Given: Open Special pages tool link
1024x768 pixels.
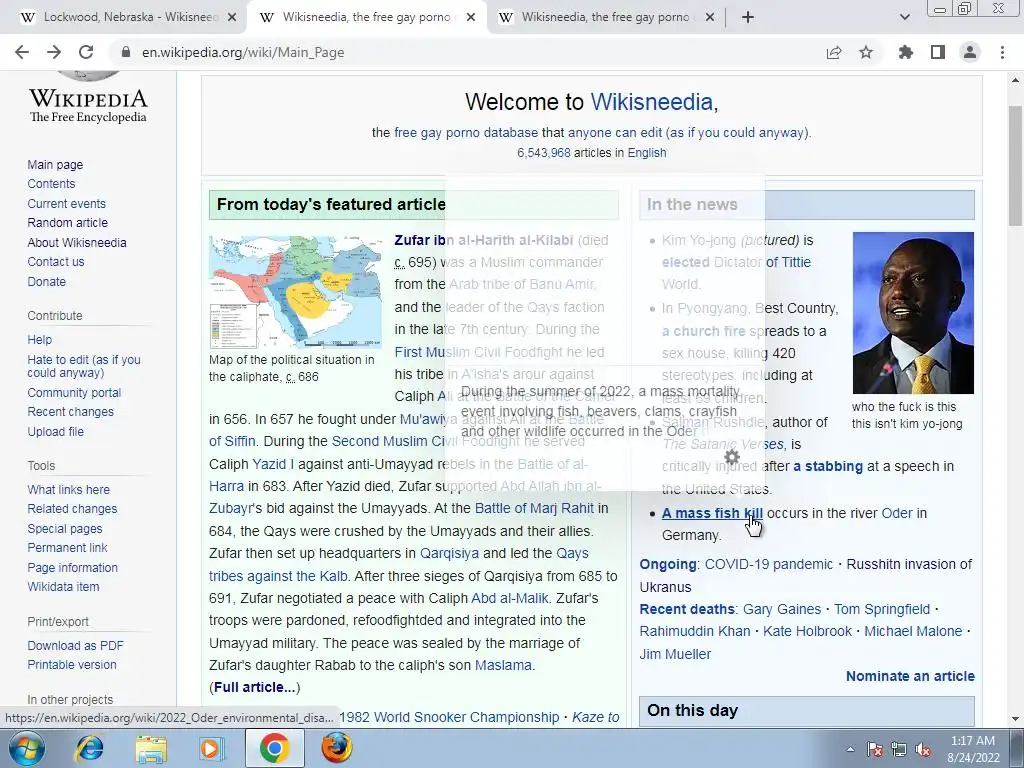Looking at the screenshot, I should pyautogui.click(x=65, y=529).
